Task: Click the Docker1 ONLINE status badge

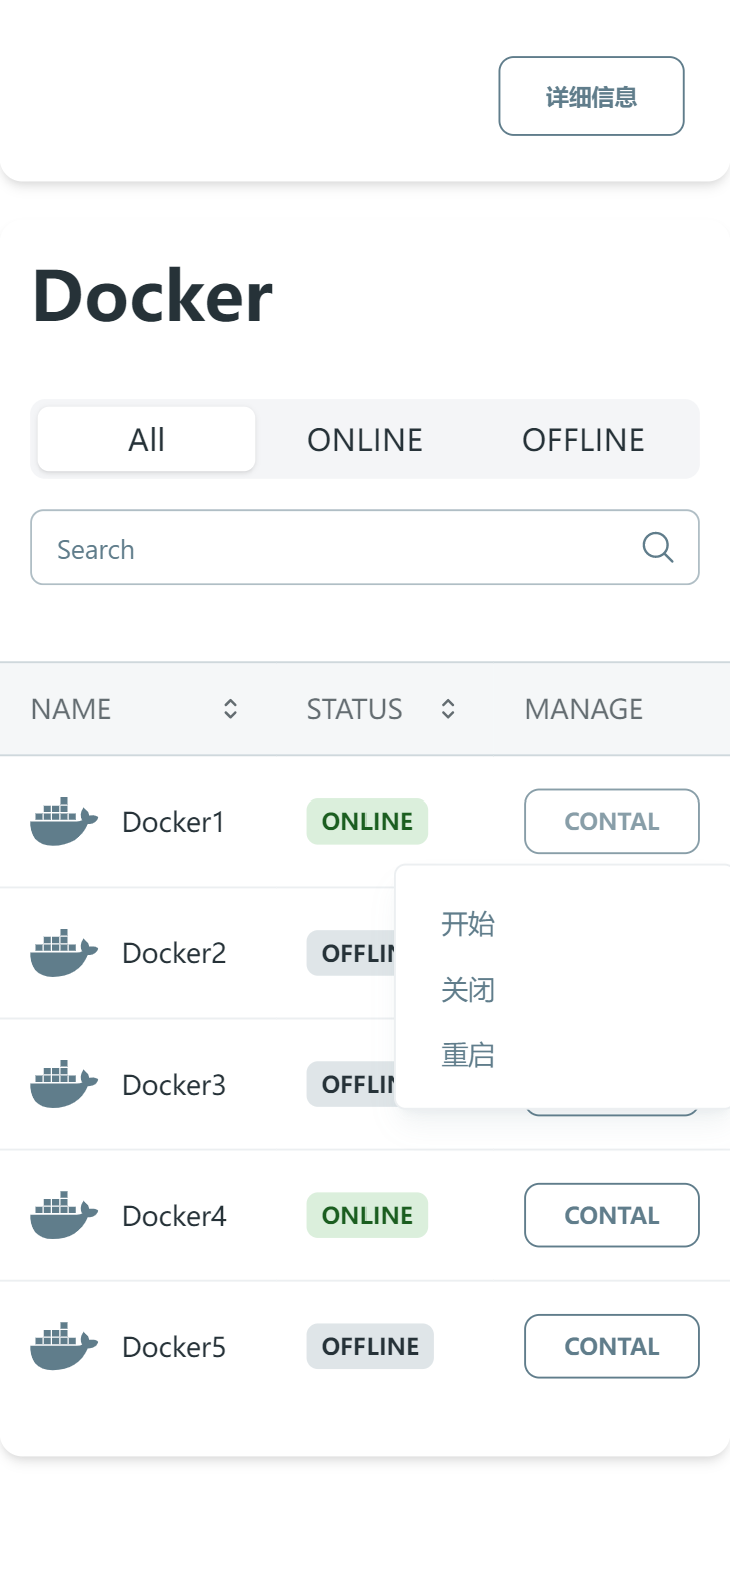Action: click(367, 821)
